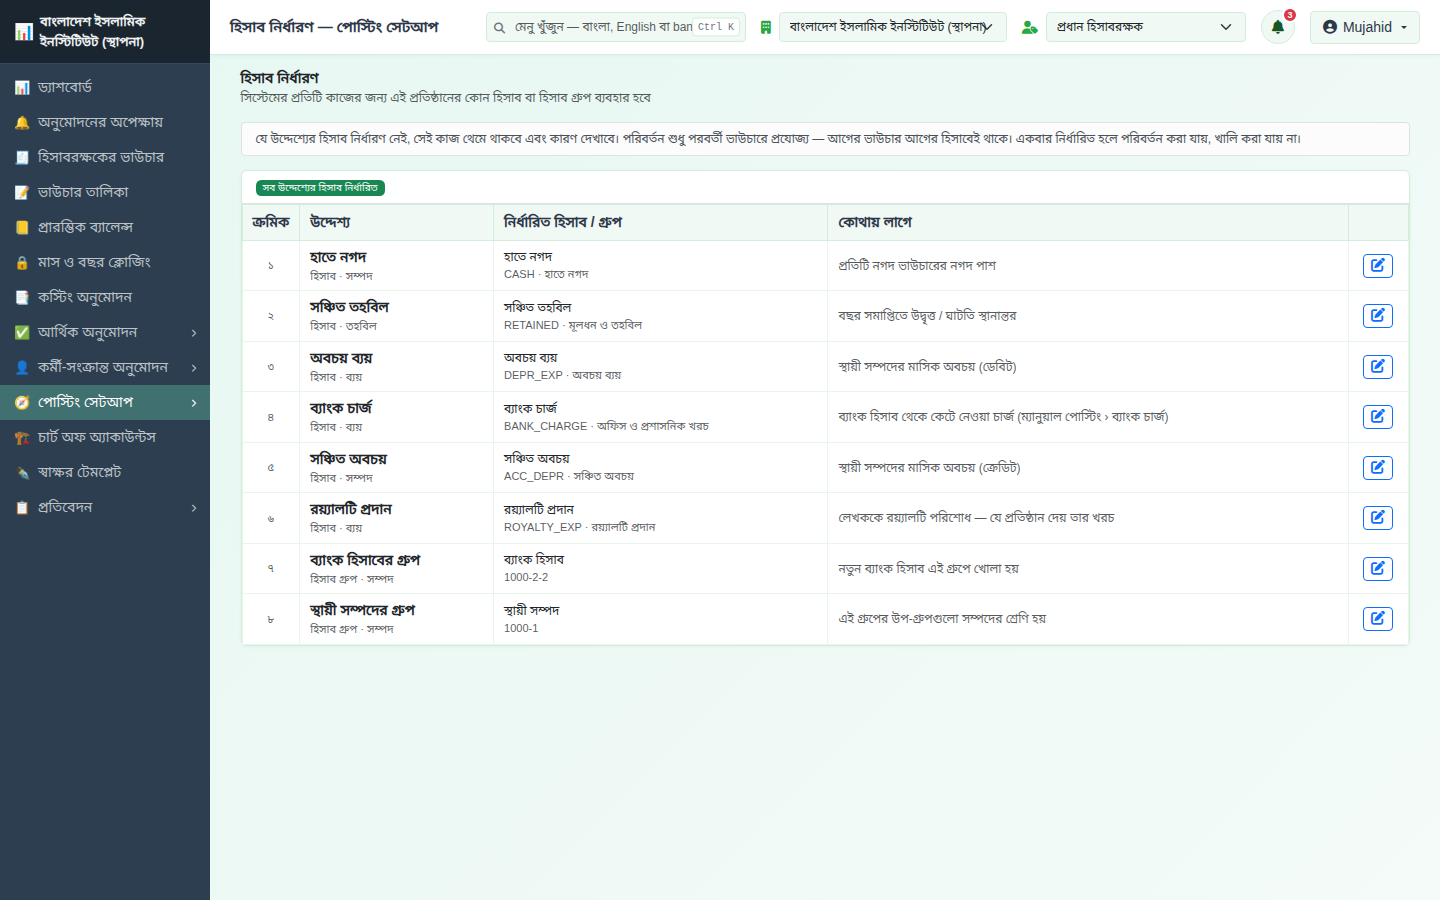Click the lock icon for মাস ও বছর ক্লোজিং

point(22,262)
